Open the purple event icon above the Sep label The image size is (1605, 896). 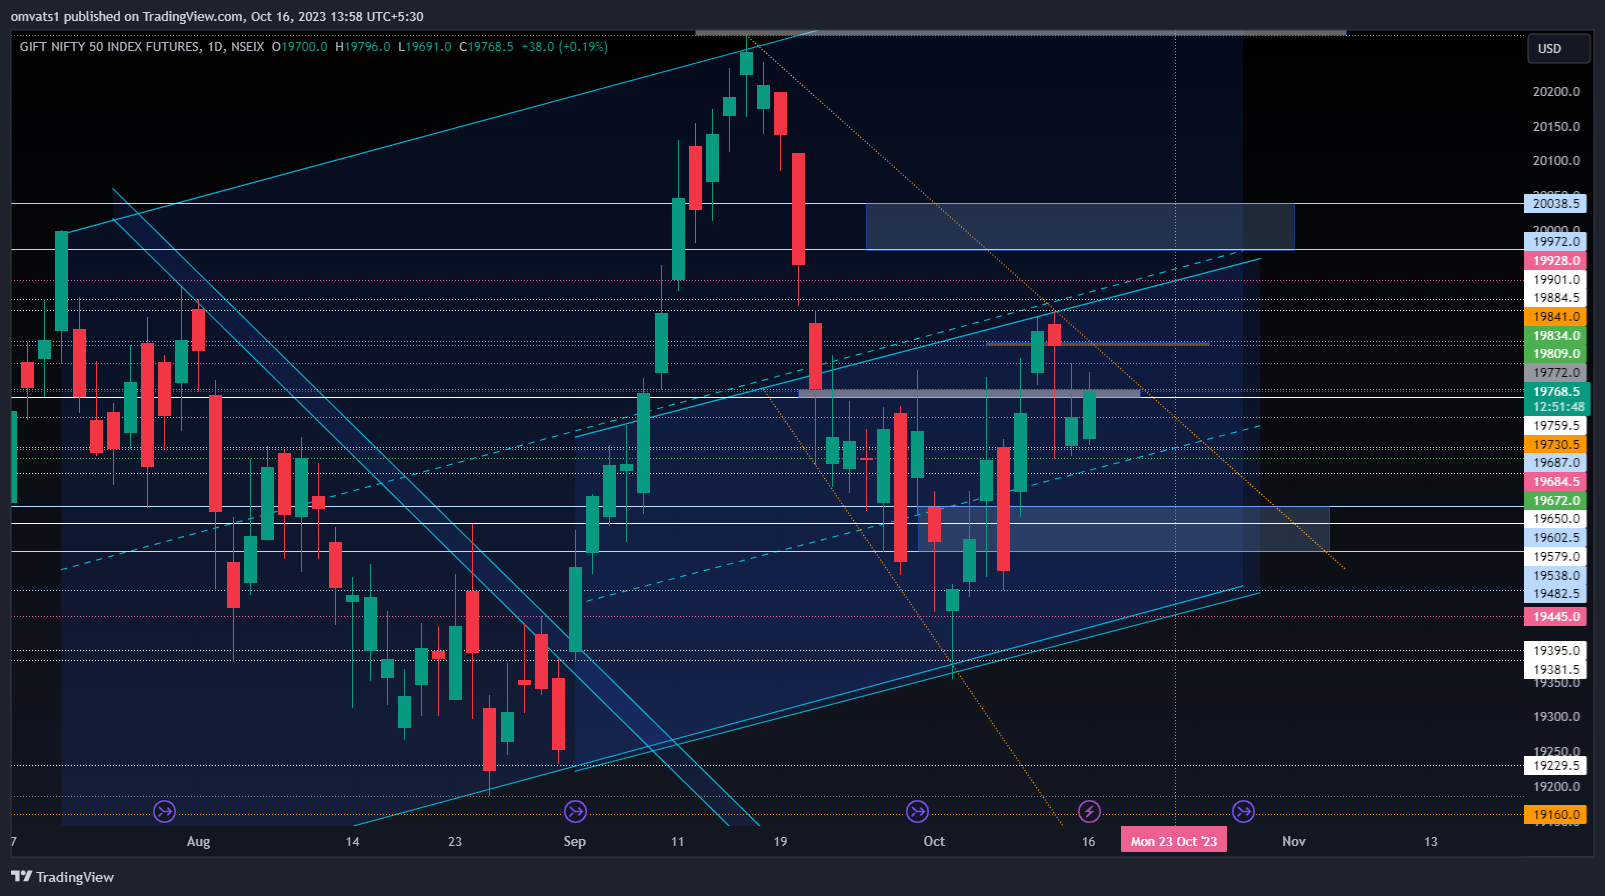575,811
